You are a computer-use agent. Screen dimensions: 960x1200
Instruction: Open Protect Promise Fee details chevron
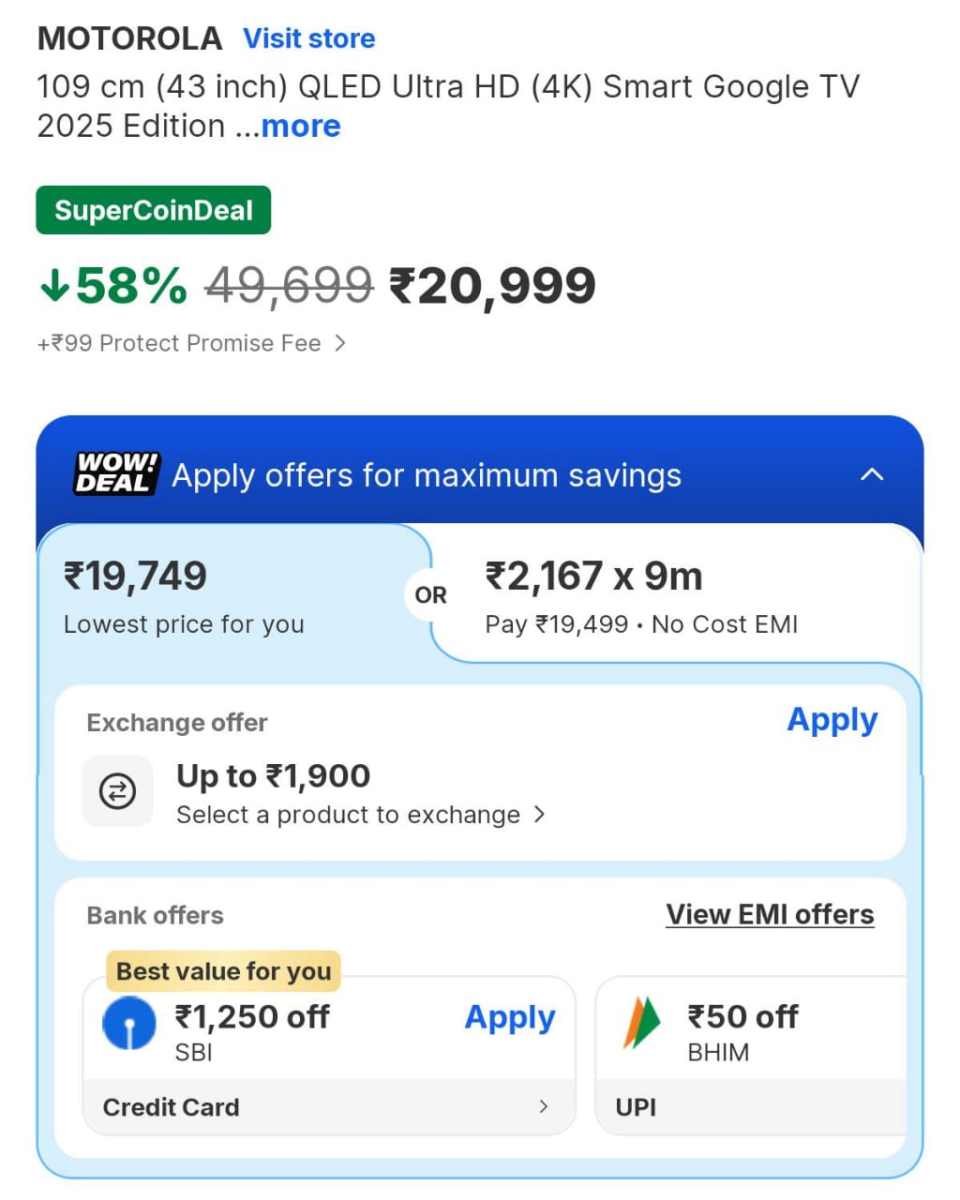[x=340, y=343]
